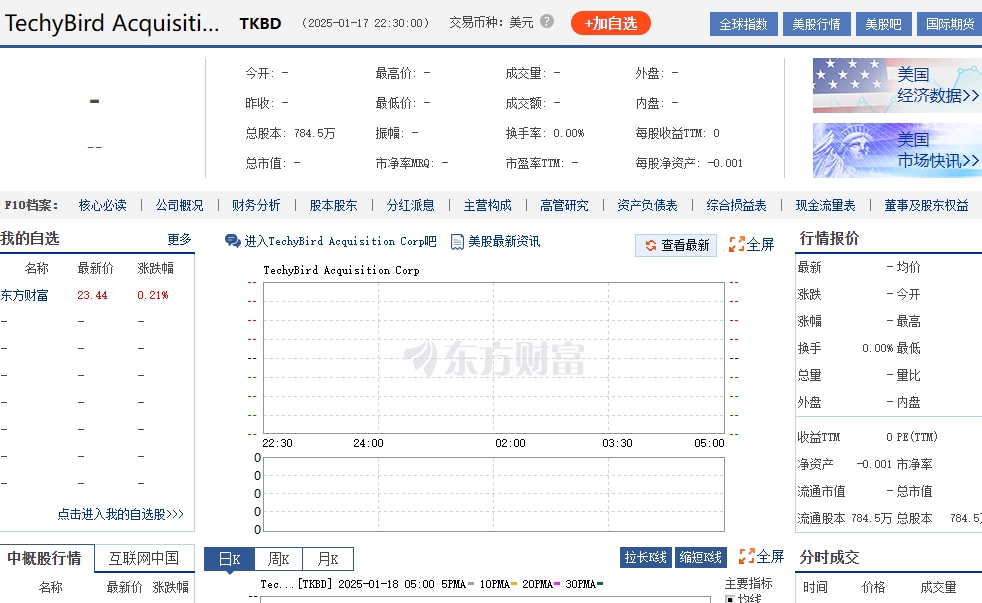Open the 国际期货 button
Screen dimensions: 982x603
(949, 24)
